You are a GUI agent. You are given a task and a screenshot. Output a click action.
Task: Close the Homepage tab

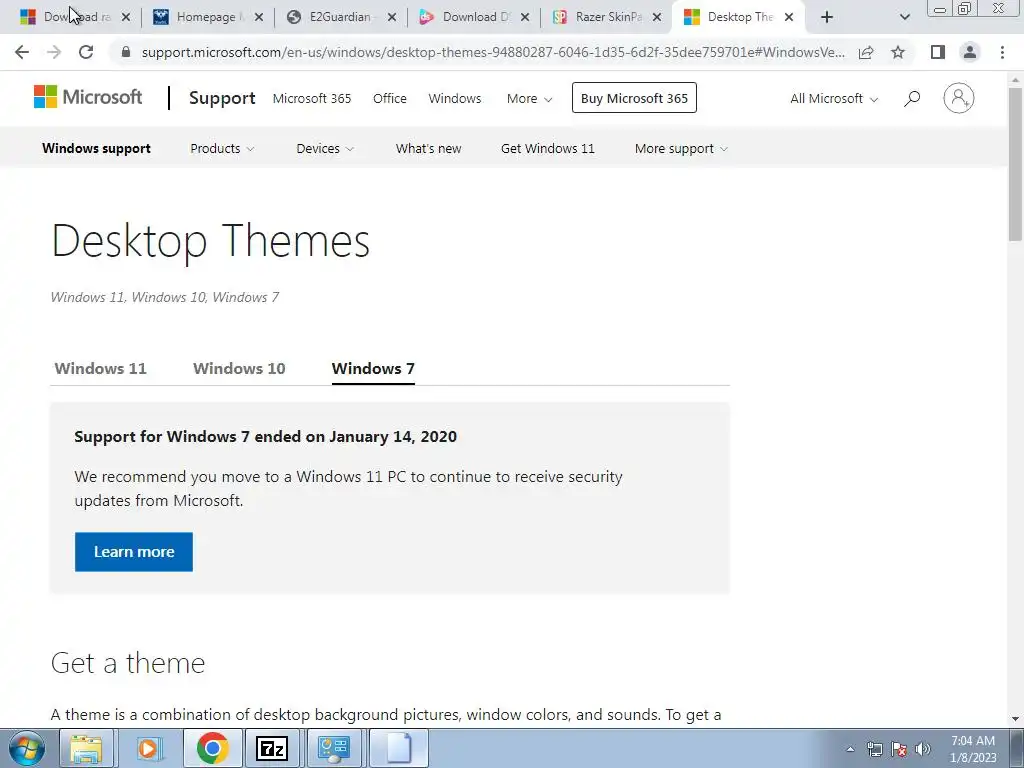point(259,17)
